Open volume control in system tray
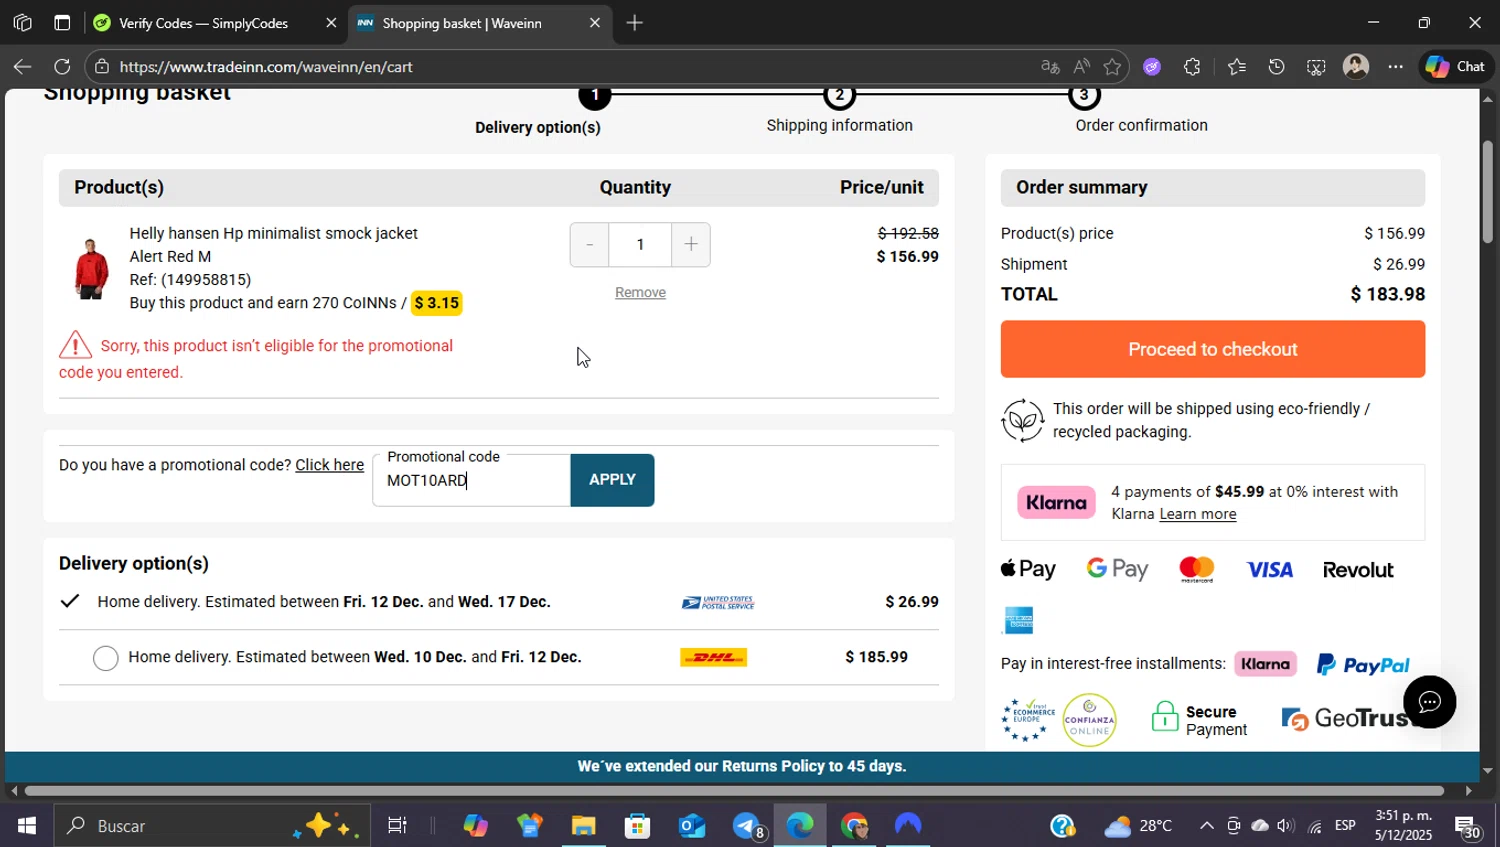The width and height of the screenshot is (1500, 847). point(1286,826)
